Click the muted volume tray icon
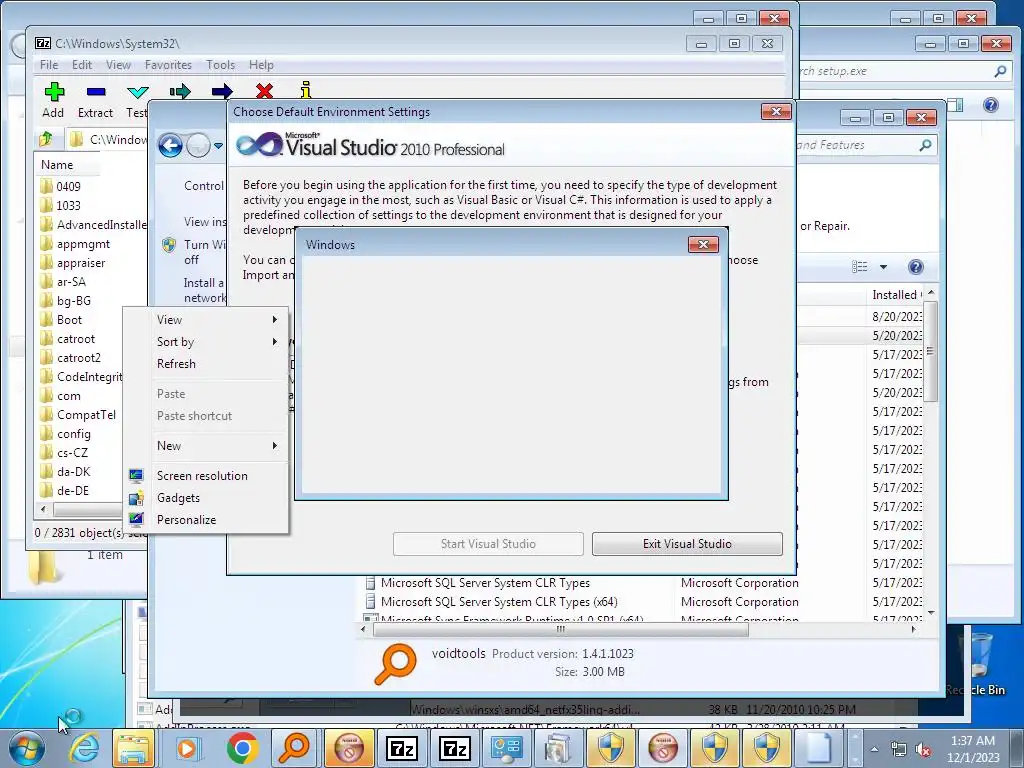 923,750
